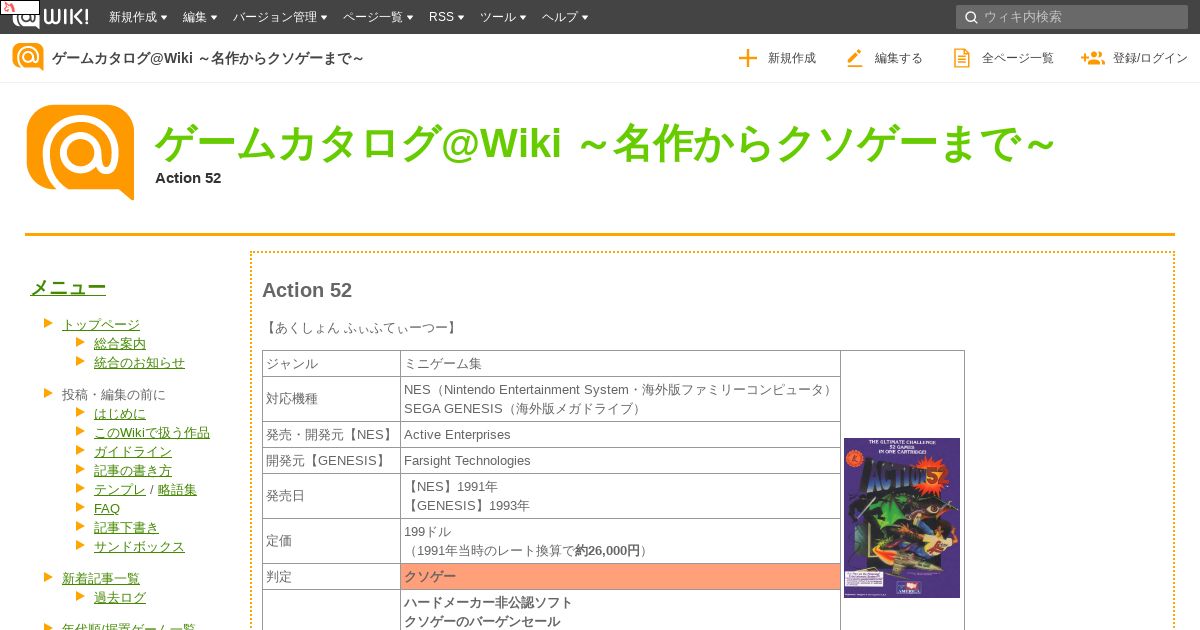Click the plus icon for 新規作成
1200x630 pixels.
[747, 58]
